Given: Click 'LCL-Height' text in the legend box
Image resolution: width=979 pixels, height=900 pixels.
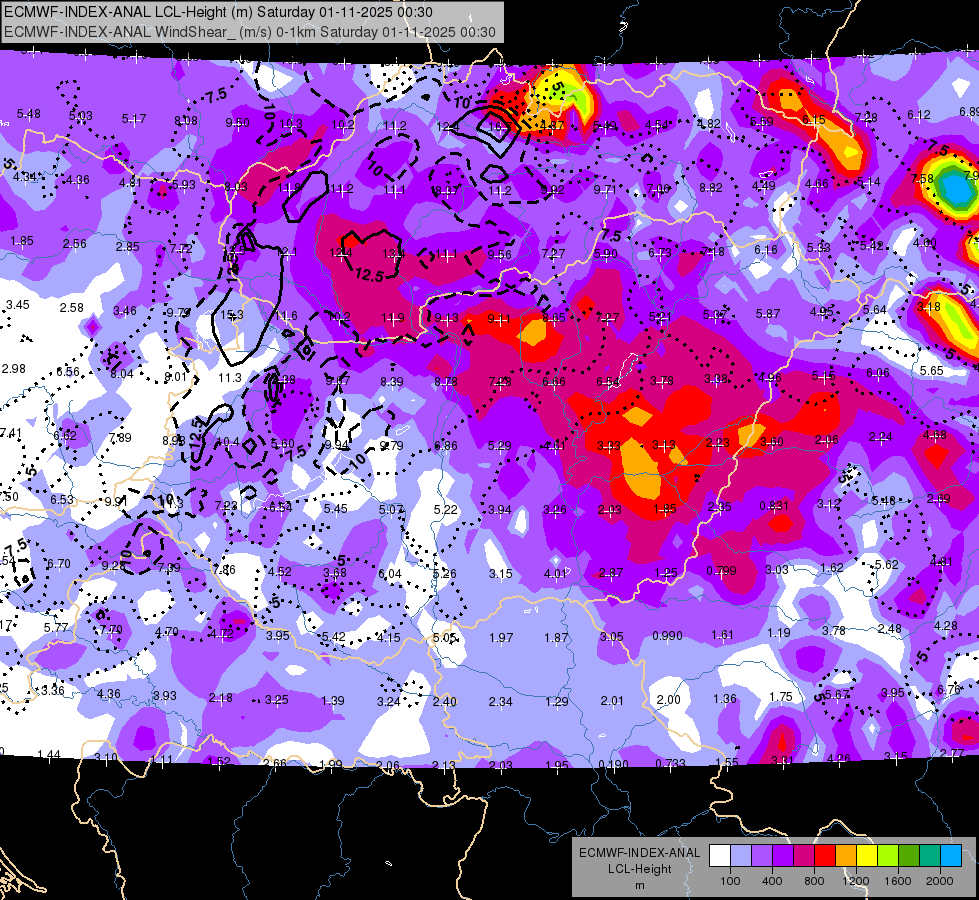Looking at the screenshot, I should [x=640, y=869].
